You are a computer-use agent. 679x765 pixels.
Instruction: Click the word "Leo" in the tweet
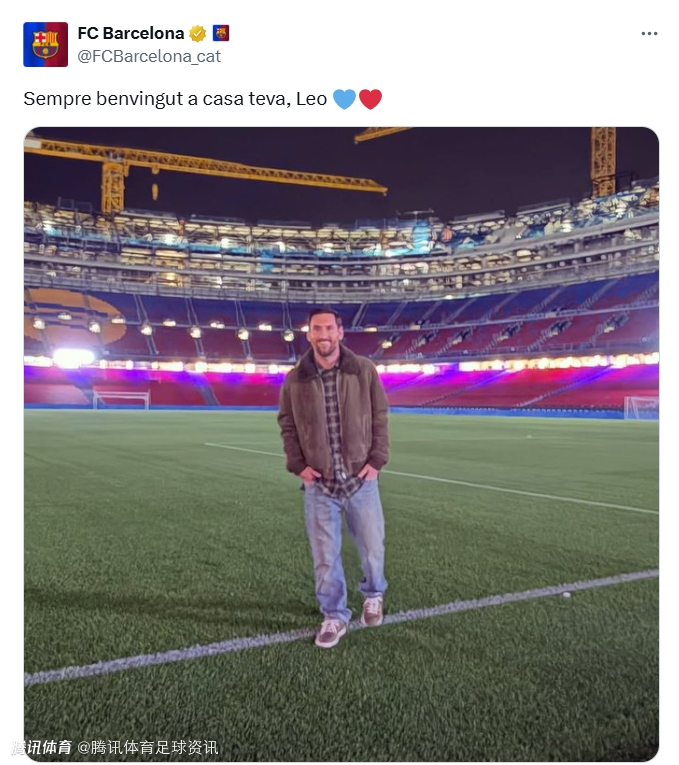[312, 99]
